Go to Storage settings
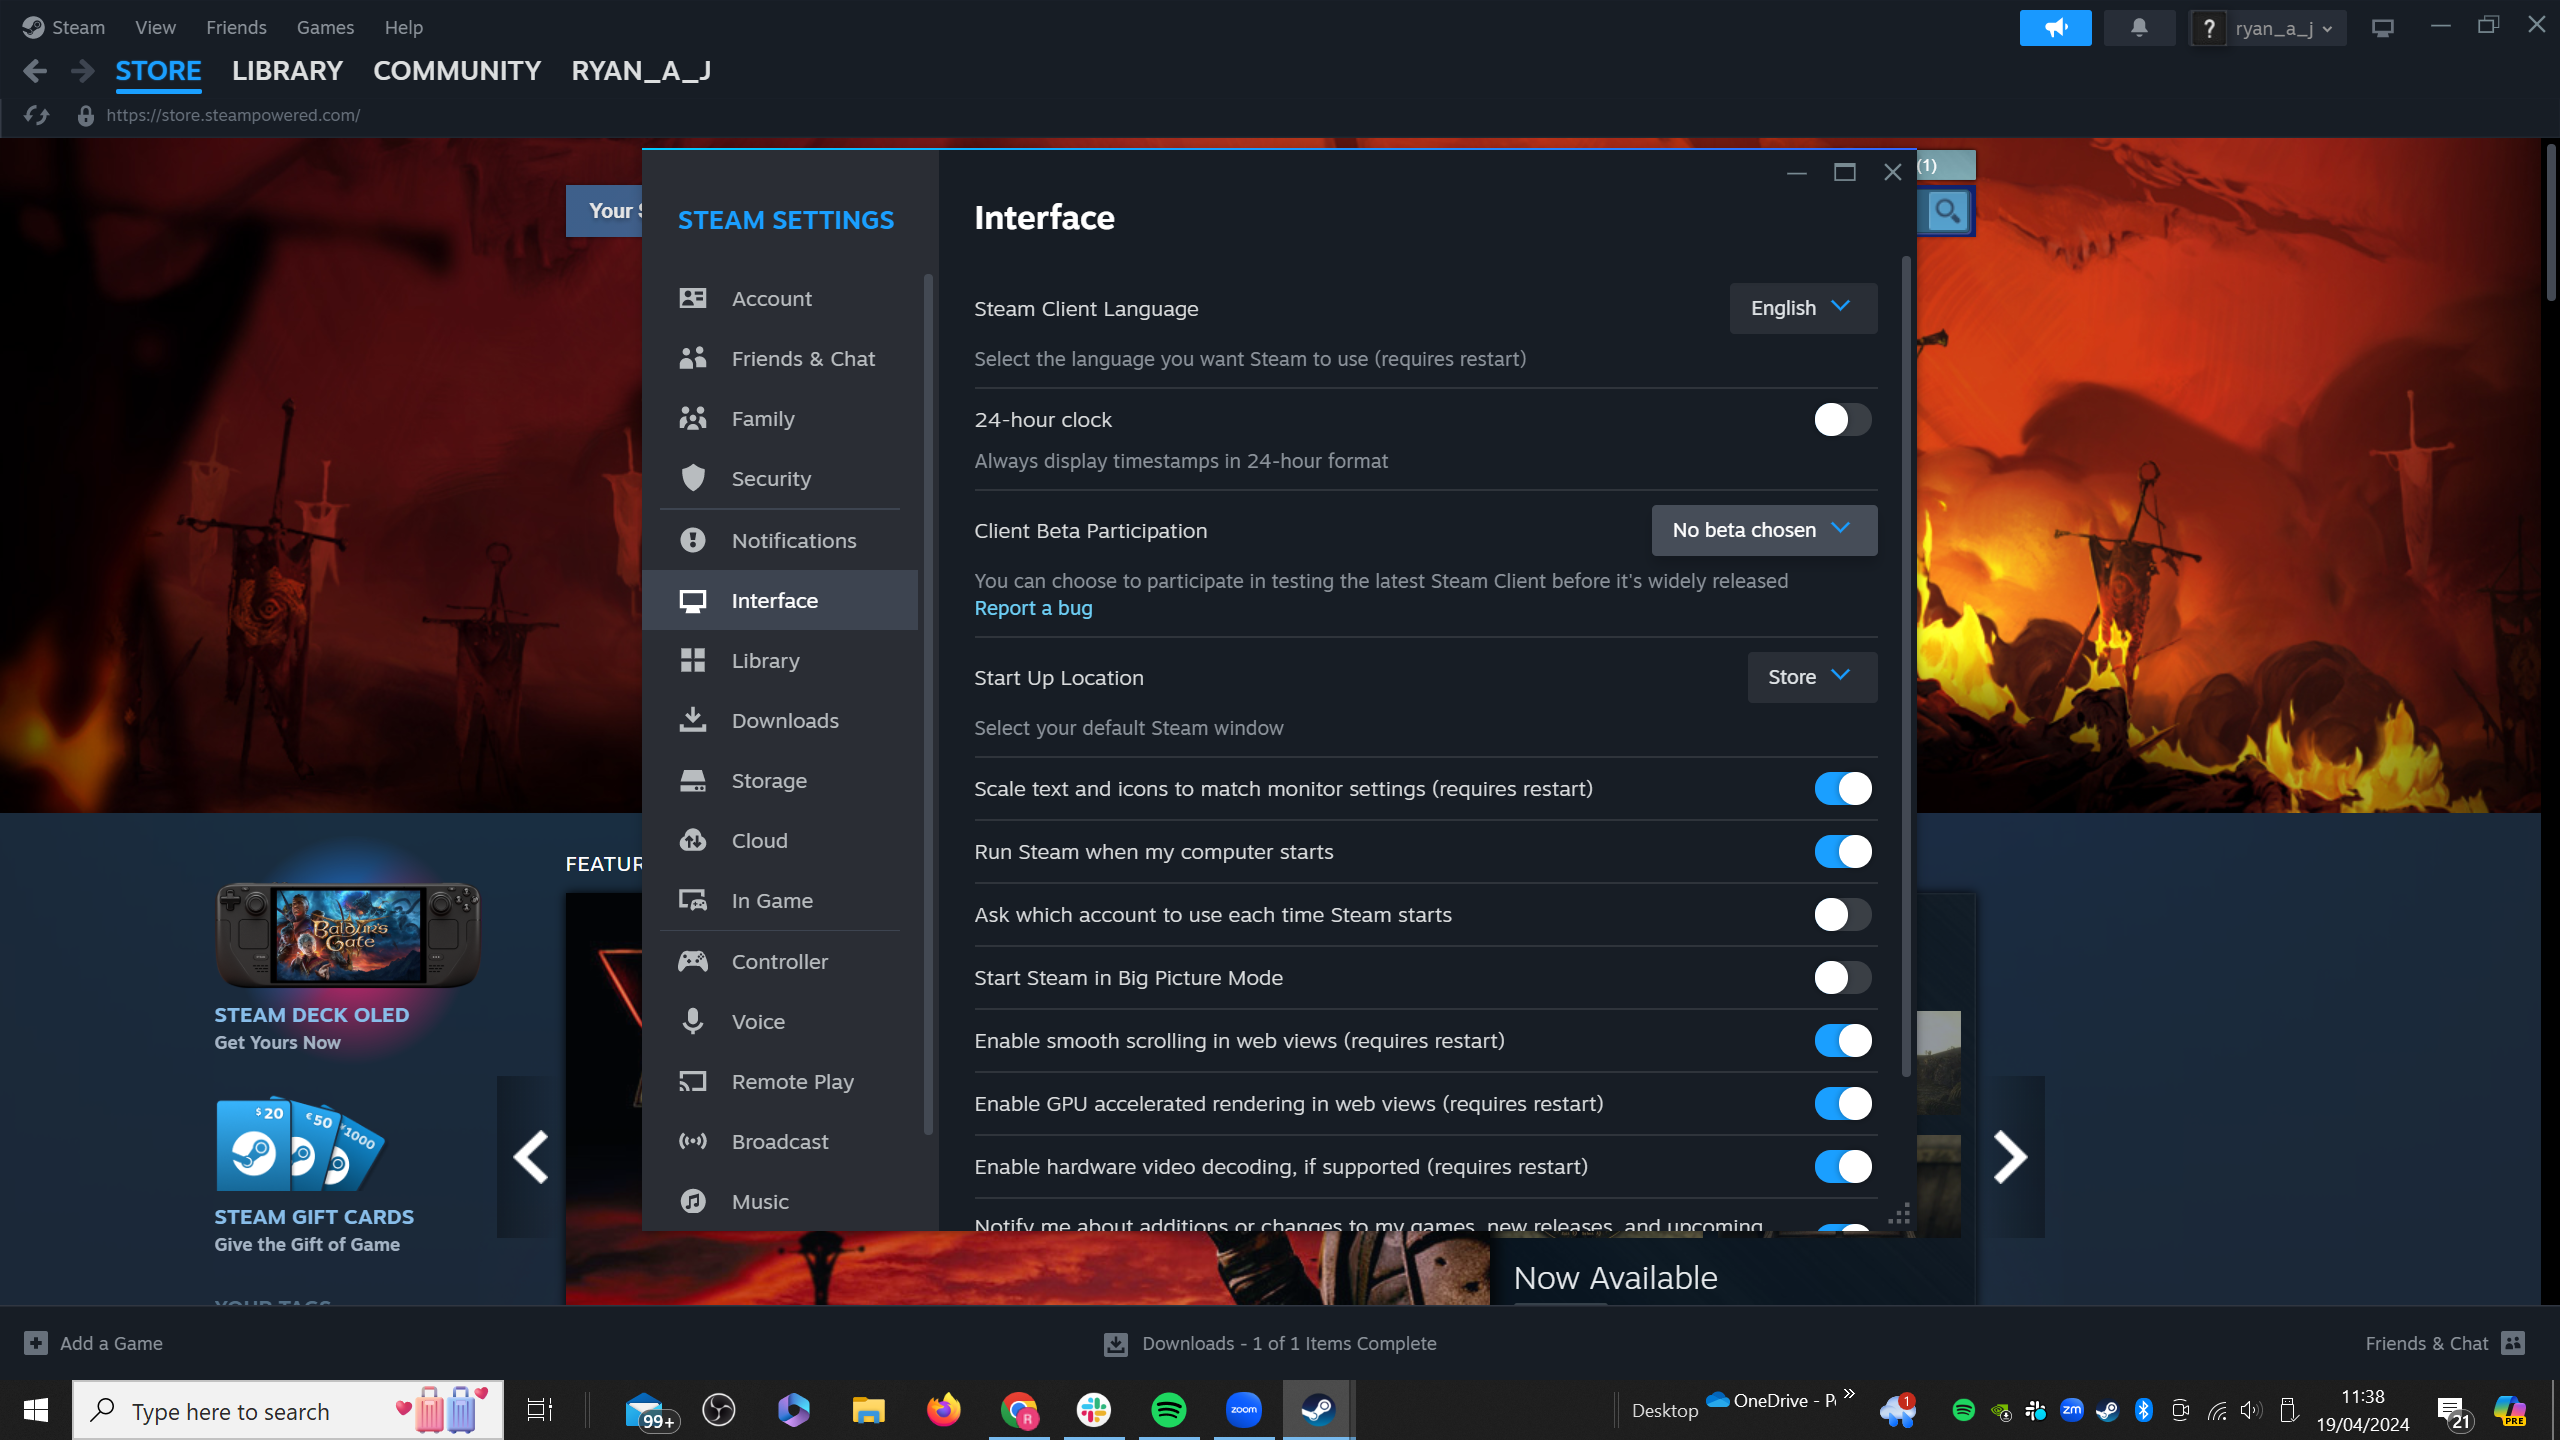 coord(780,780)
